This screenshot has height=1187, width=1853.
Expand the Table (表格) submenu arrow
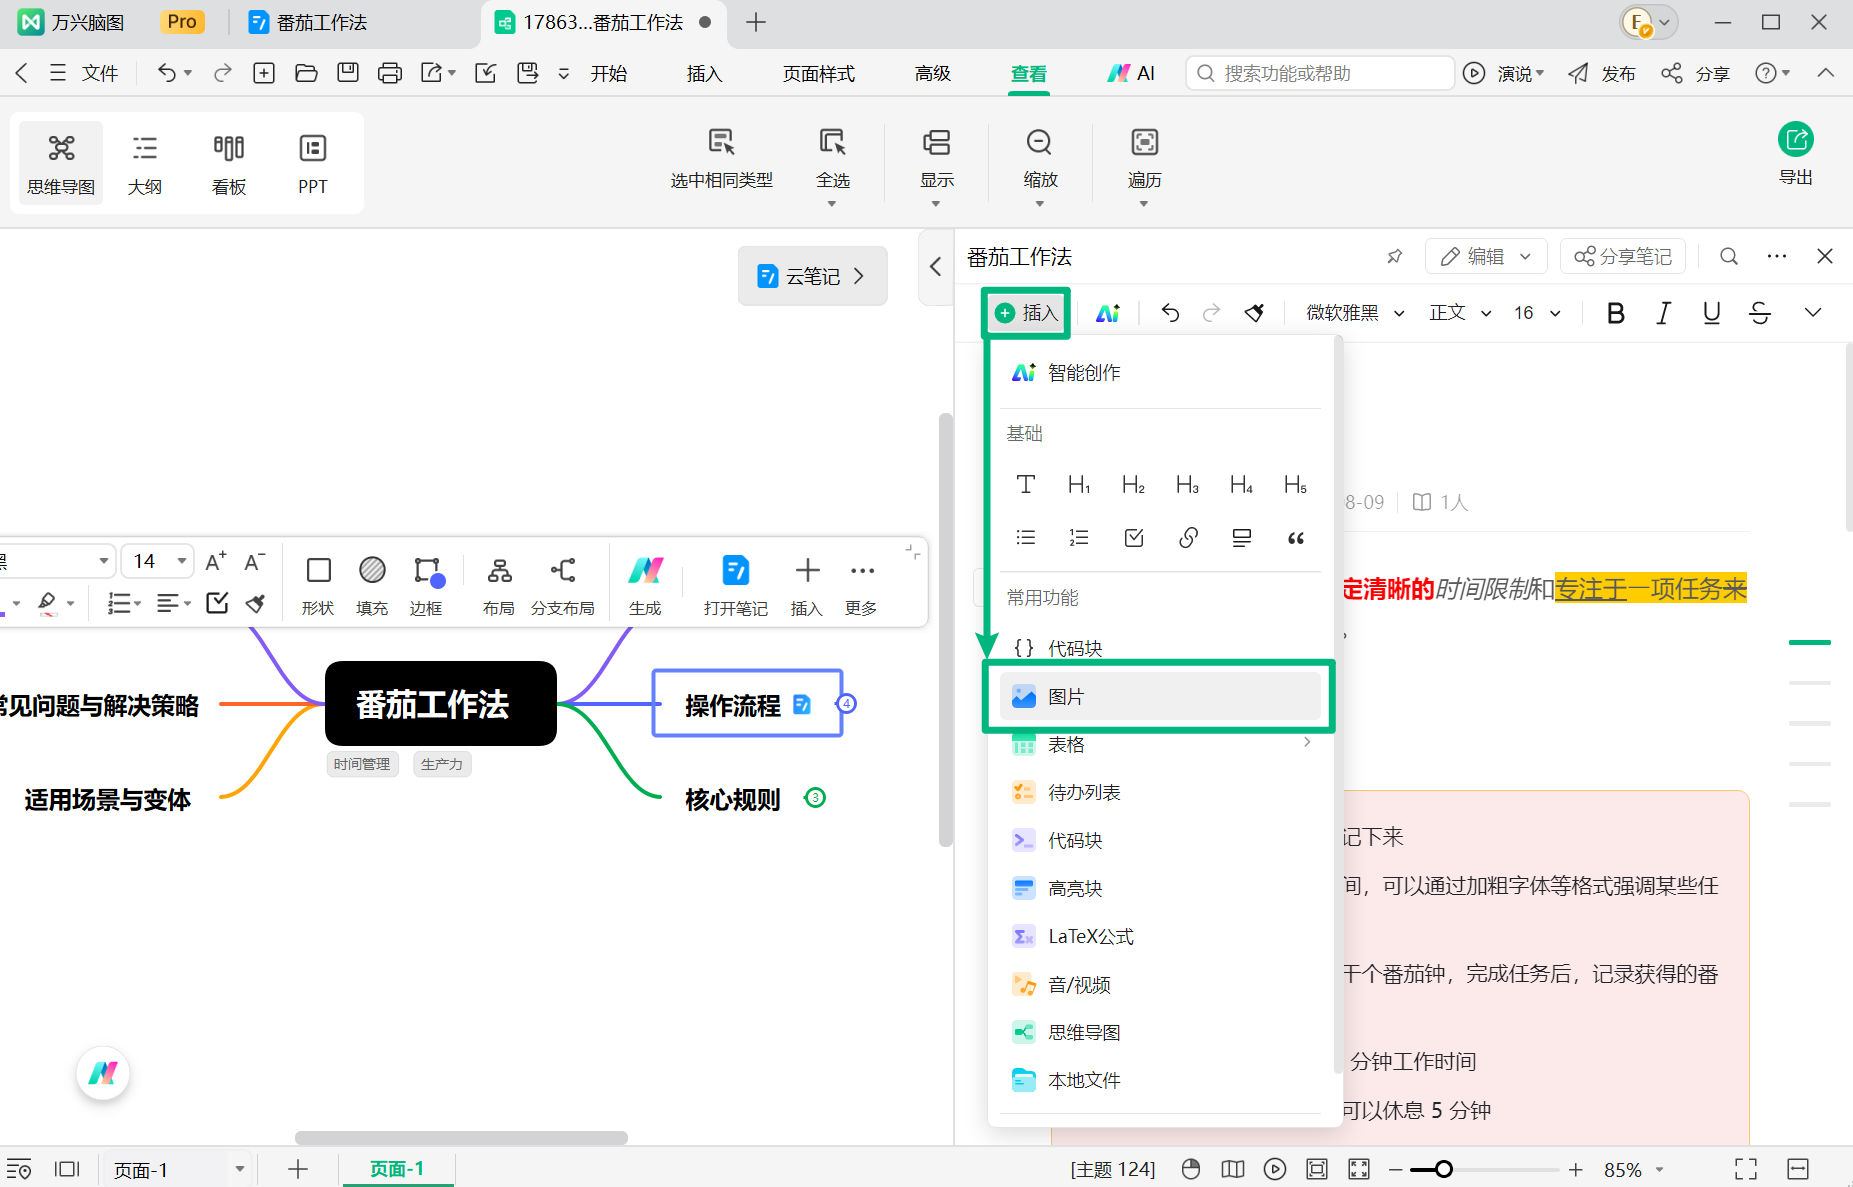(1307, 743)
